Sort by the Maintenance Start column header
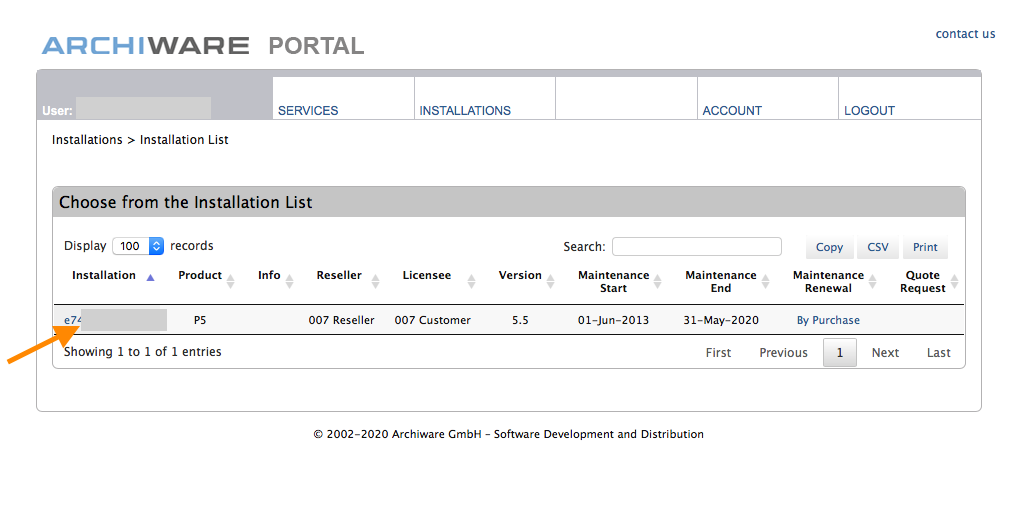This screenshot has width=1035, height=519. [613, 282]
